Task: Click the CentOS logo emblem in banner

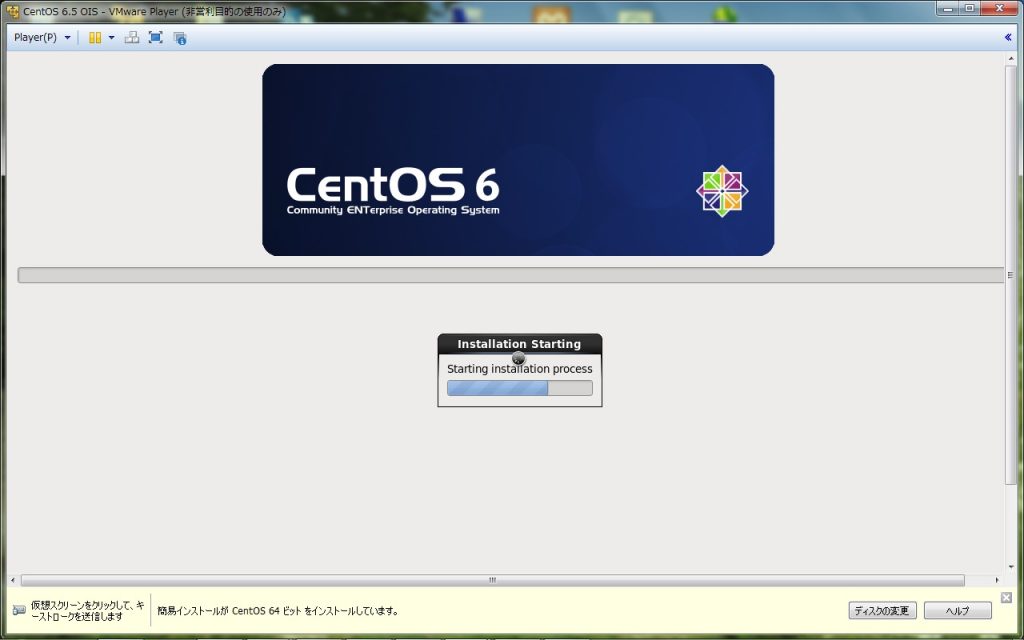Action: point(722,191)
